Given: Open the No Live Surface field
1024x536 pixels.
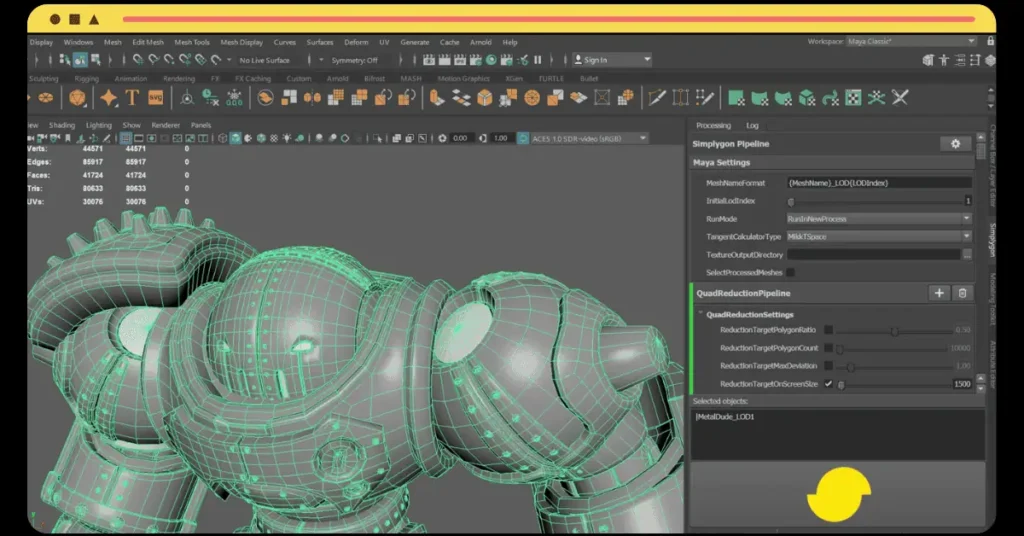Looking at the screenshot, I should coord(264,60).
